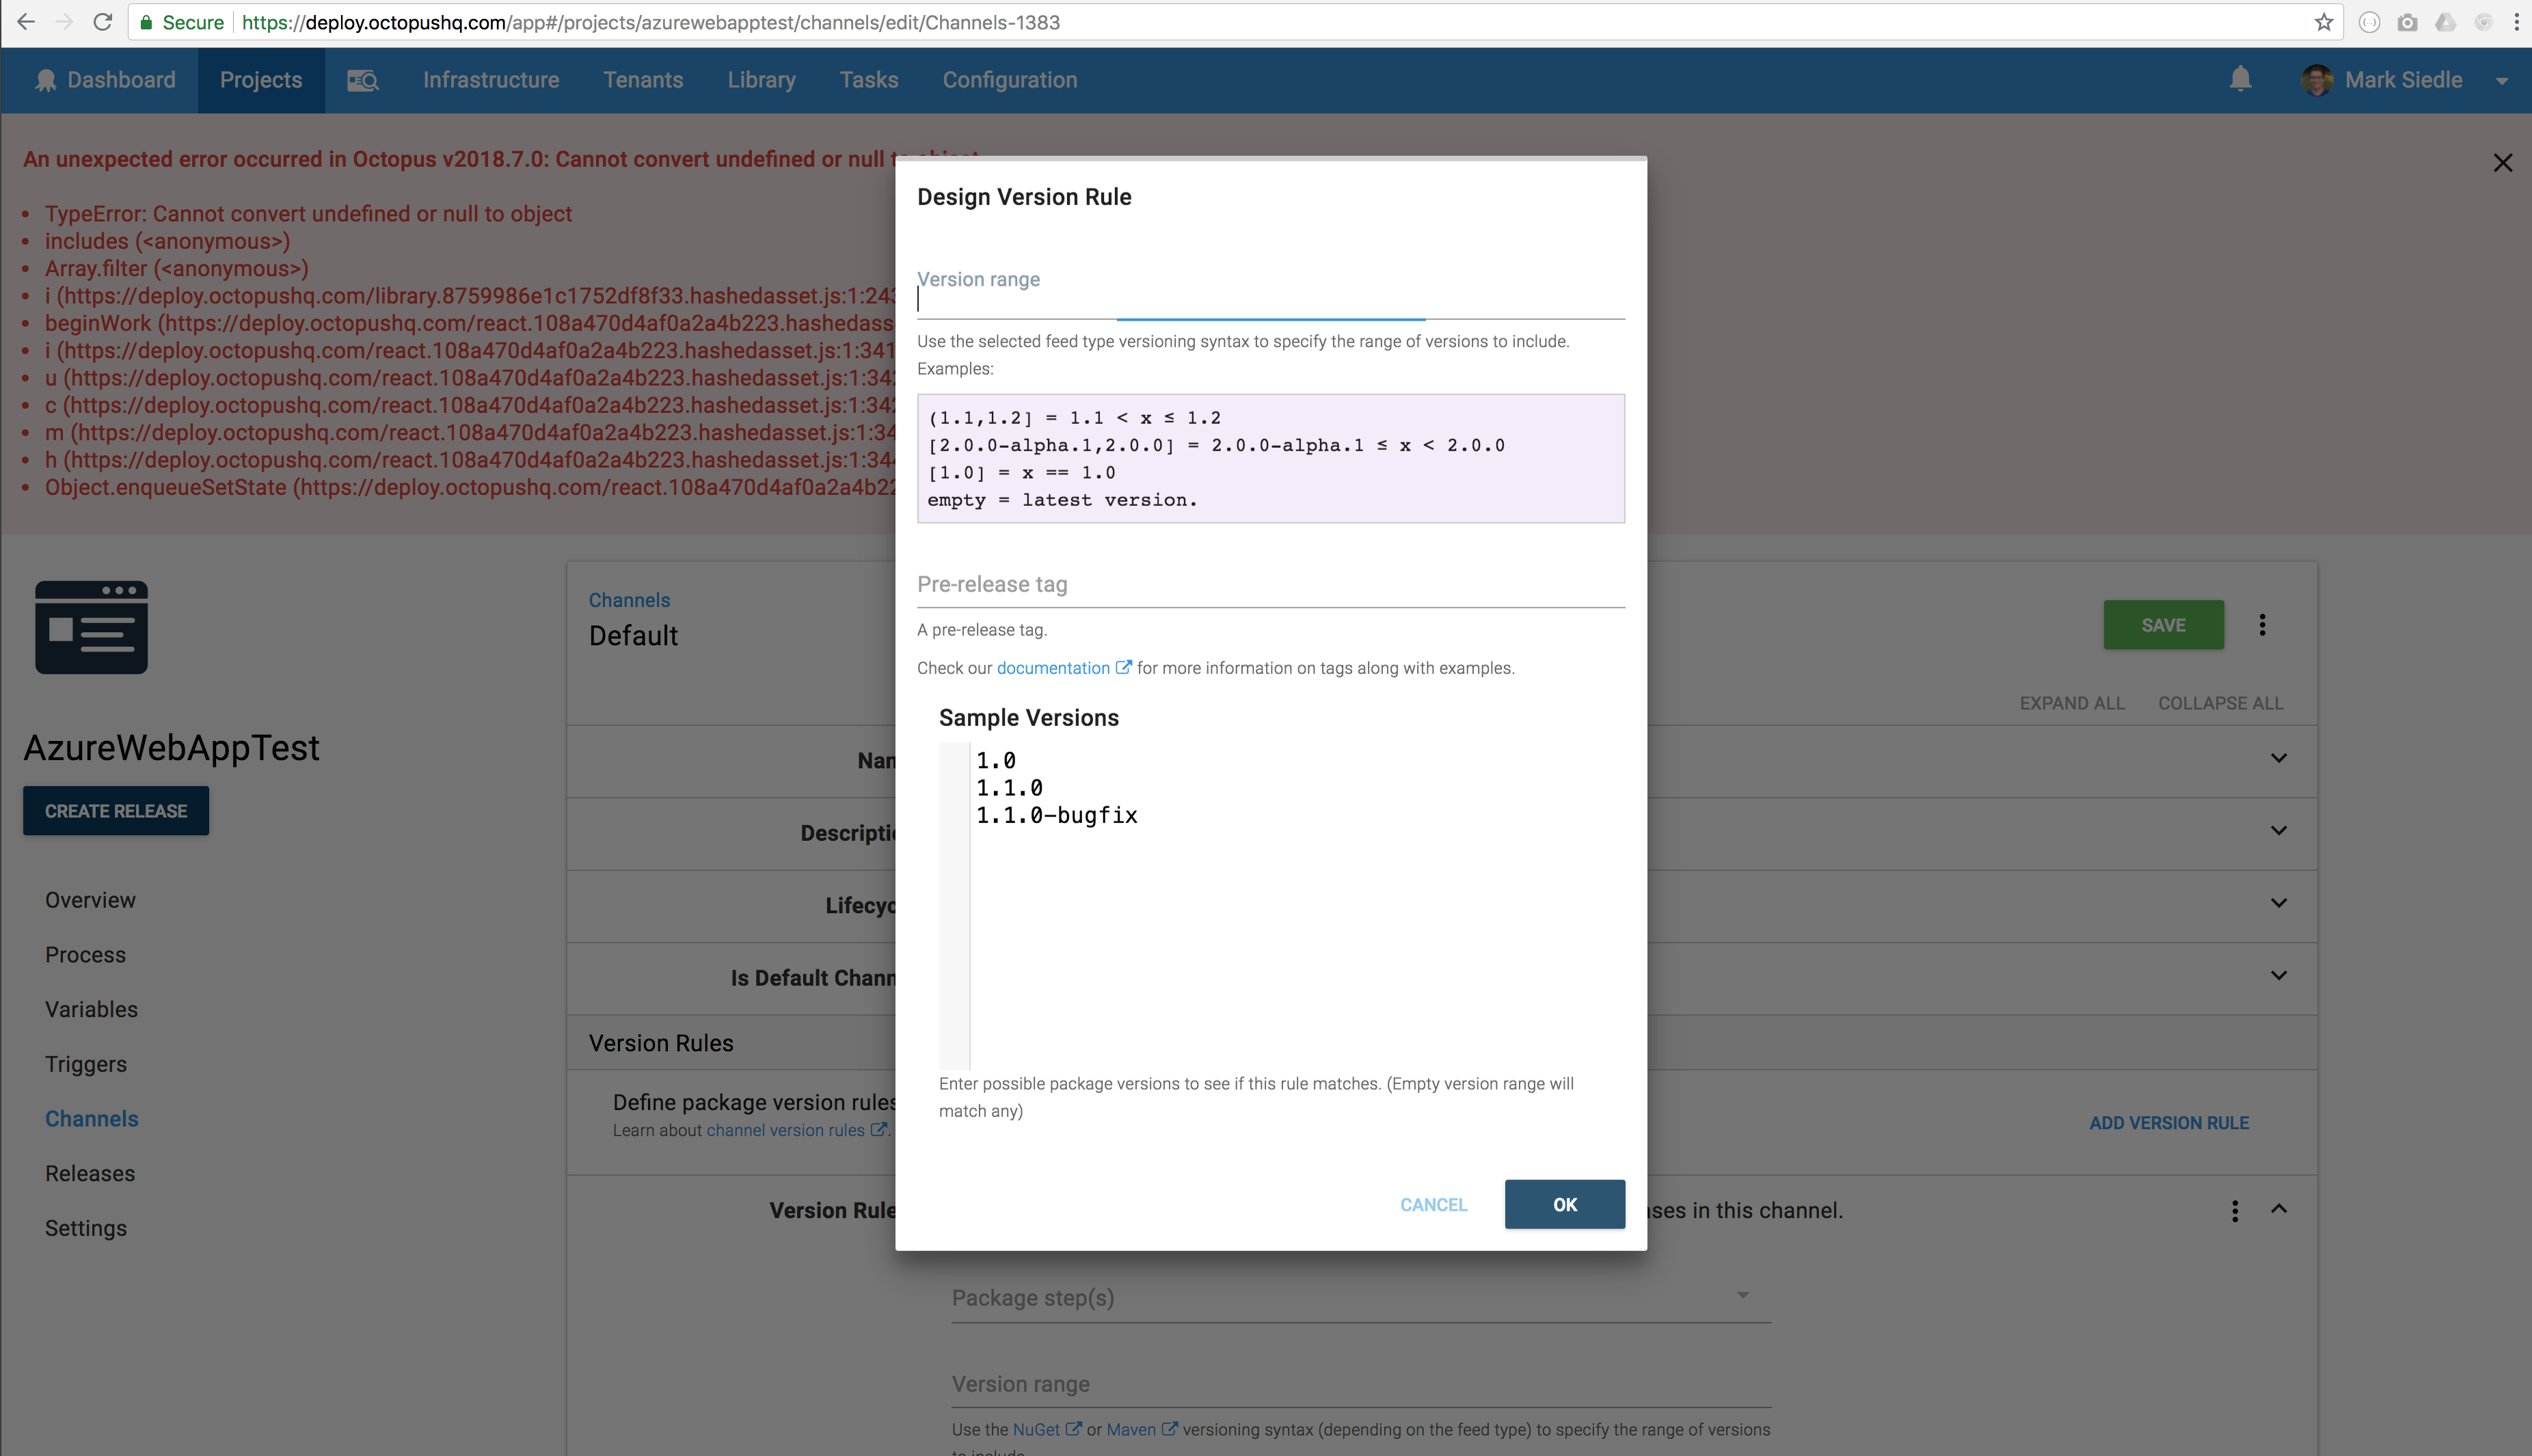Click OK in the Design Version Rule dialog
The height and width of the screenshot is (1456, 2532).
tap(1564, 1204)
